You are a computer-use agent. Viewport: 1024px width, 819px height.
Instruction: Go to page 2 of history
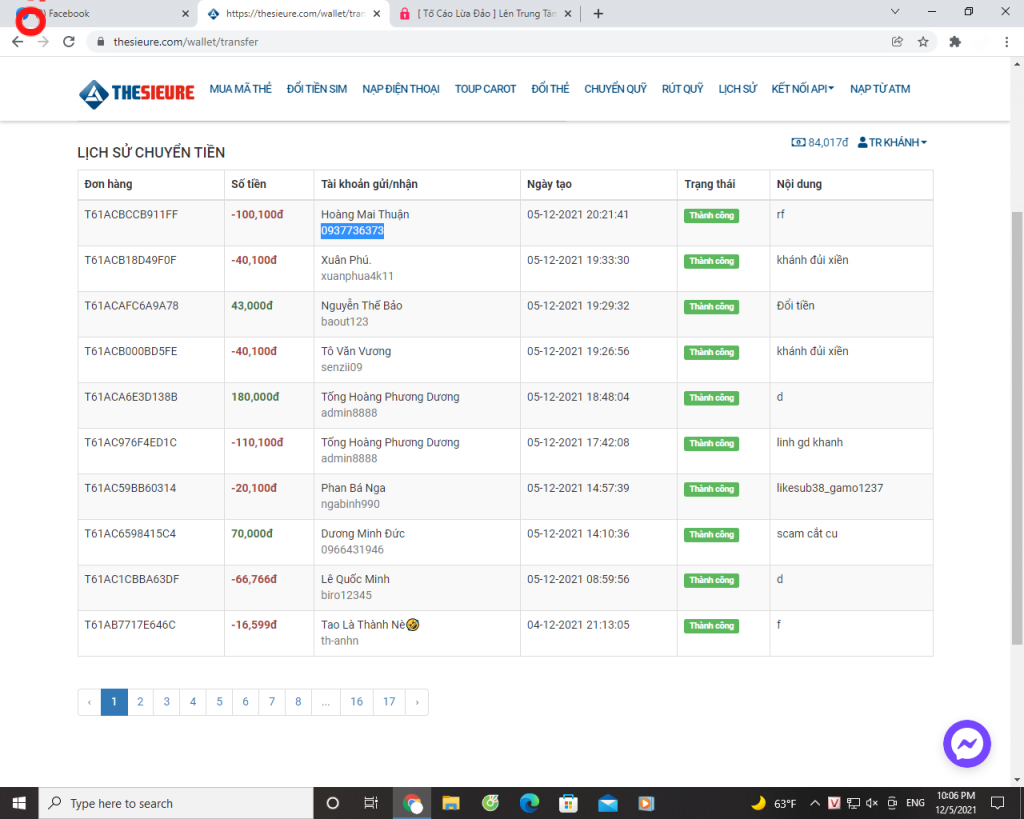[x=140, y=702]
